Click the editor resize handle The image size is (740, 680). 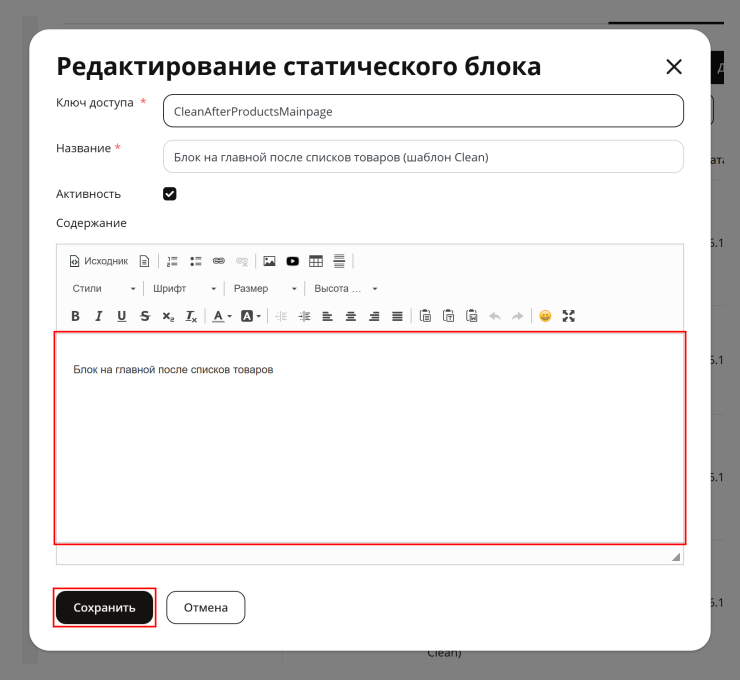(x=676, y=557)
